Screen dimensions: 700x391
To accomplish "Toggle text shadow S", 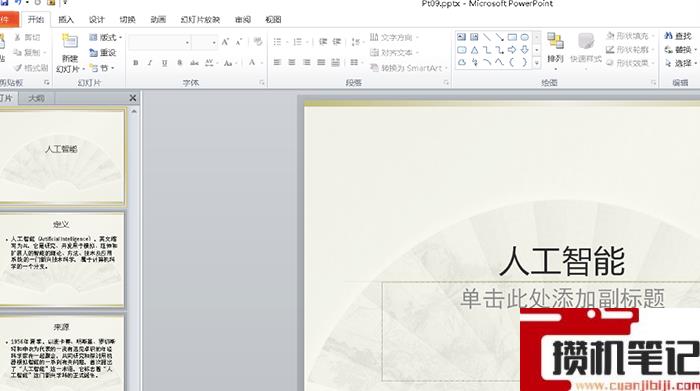I will [x=179, y=63].
